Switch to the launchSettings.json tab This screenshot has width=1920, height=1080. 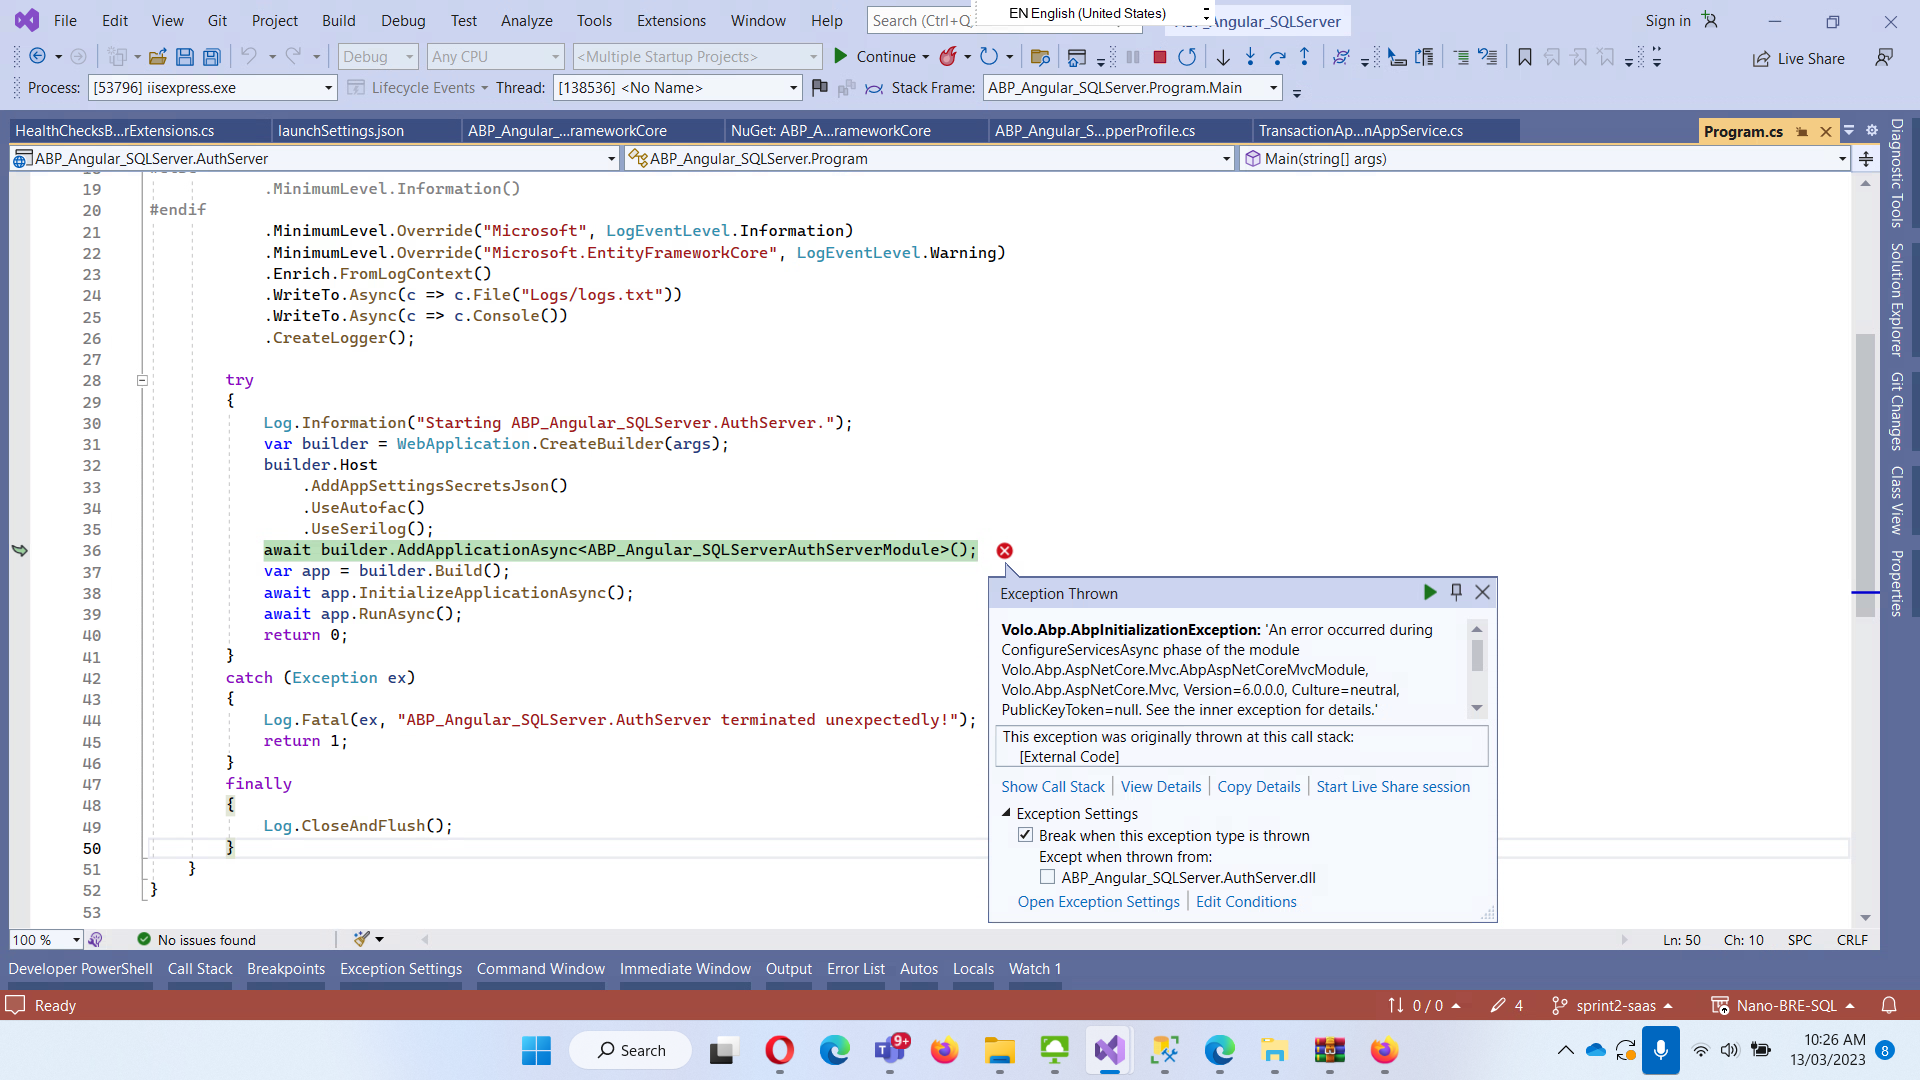click(x=341, y=131)
